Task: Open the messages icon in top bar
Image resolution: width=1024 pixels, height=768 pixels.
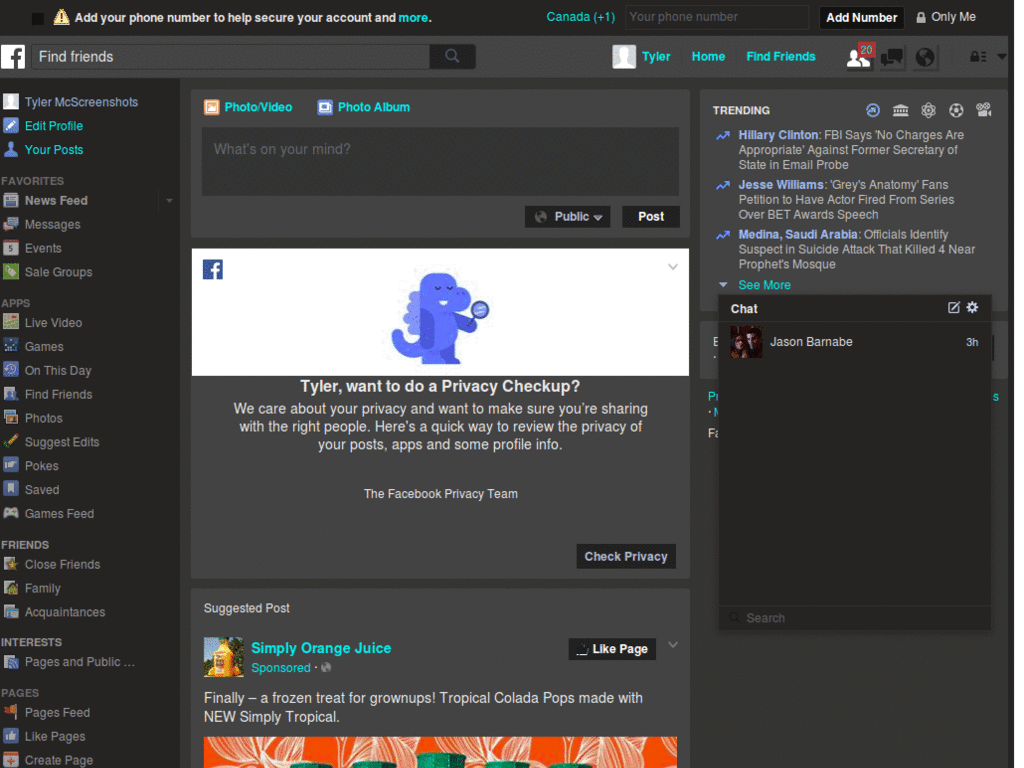Action: click(891, 57)
